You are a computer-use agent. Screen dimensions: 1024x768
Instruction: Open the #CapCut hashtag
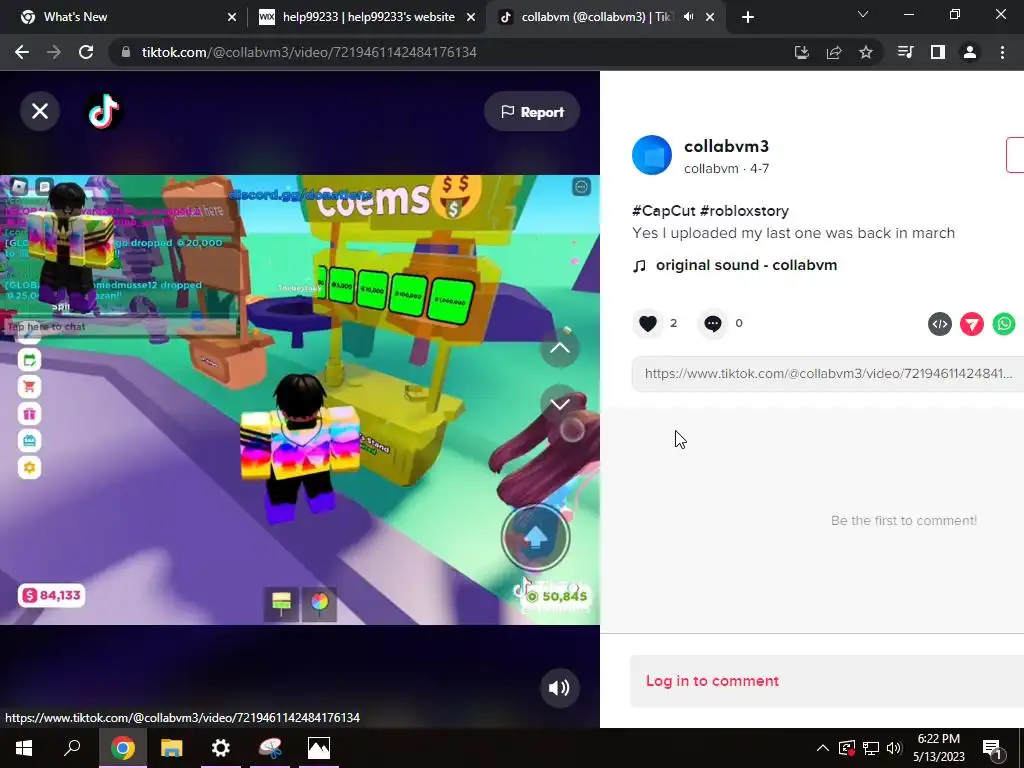pyautogui.click(x=664, y=211)
